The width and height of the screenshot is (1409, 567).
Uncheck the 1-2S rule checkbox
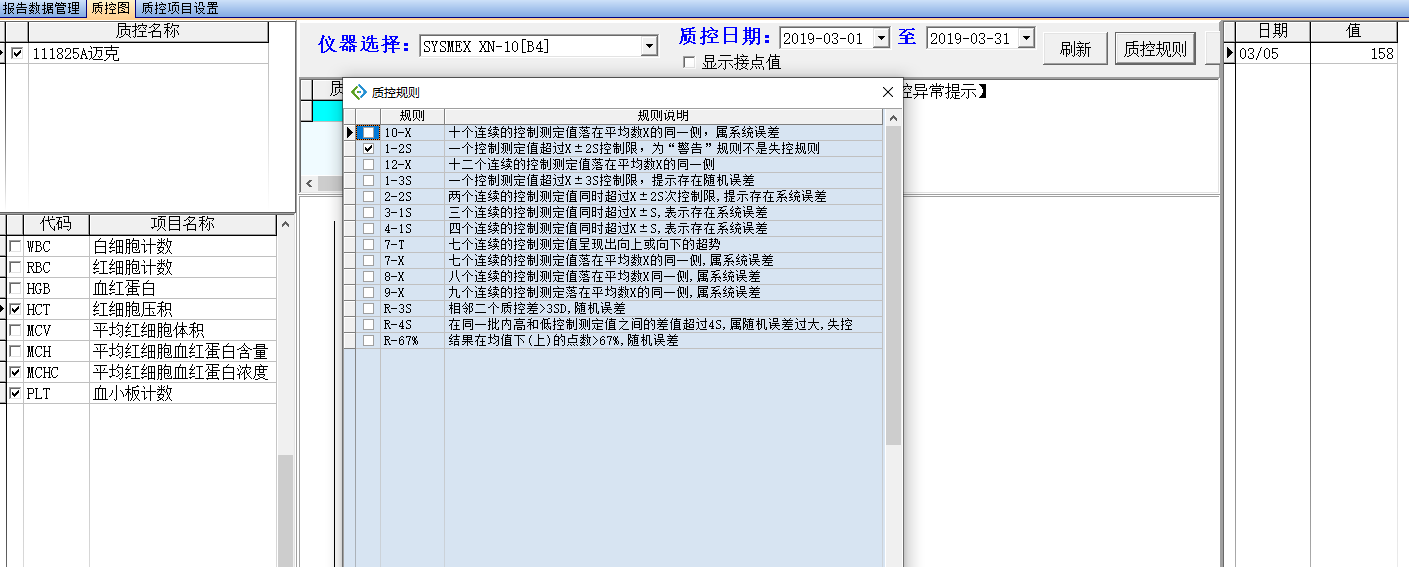tap(369, 148)
